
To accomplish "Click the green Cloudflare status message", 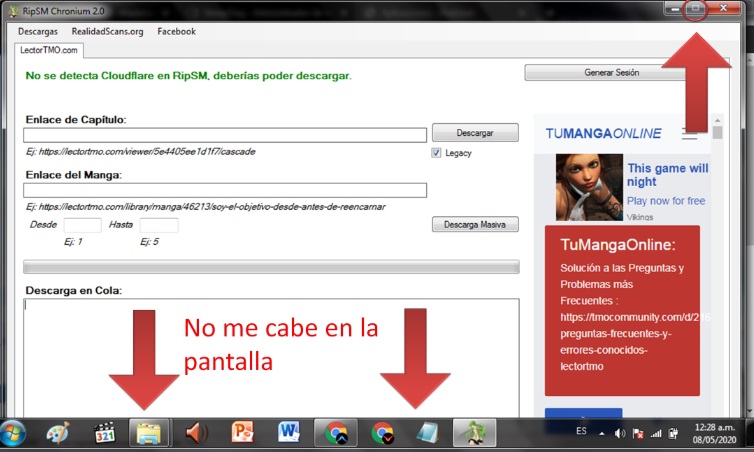I will 188,75.
